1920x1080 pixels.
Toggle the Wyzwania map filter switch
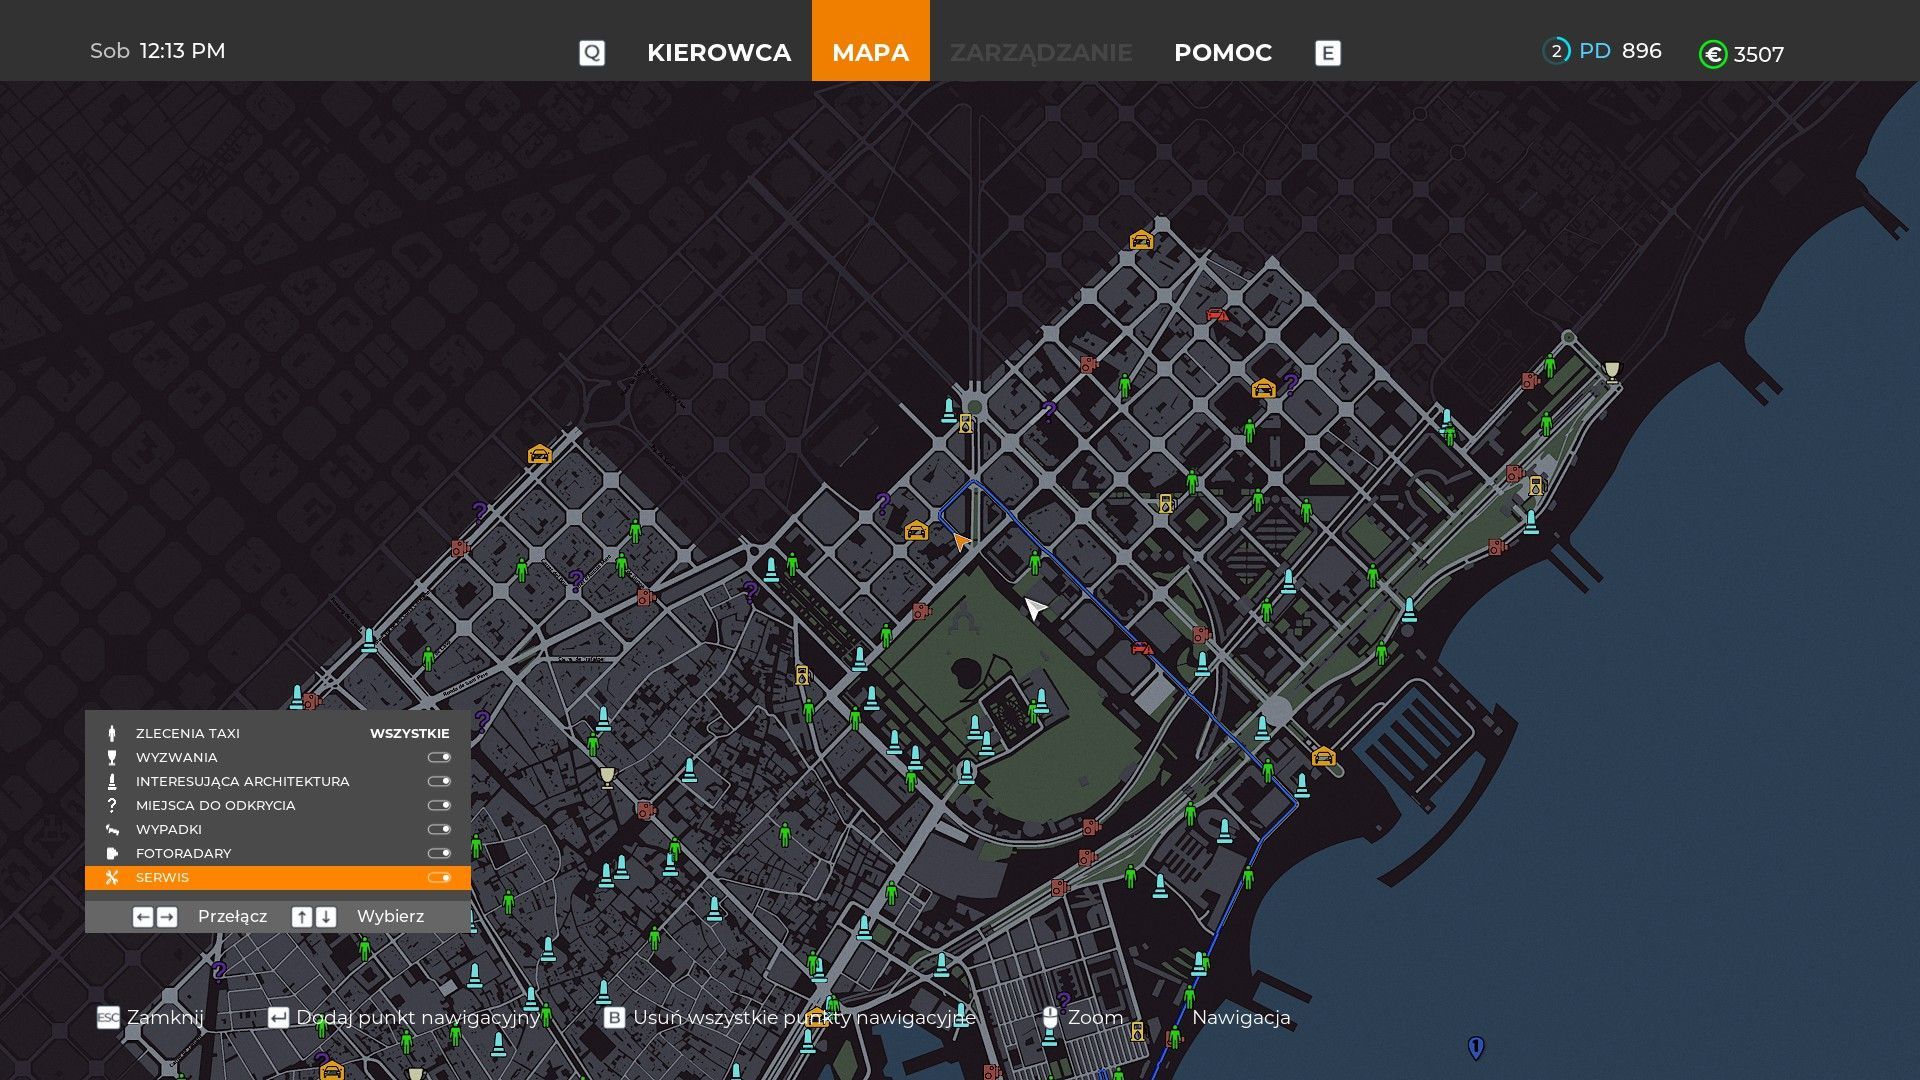tap(439, 758)
